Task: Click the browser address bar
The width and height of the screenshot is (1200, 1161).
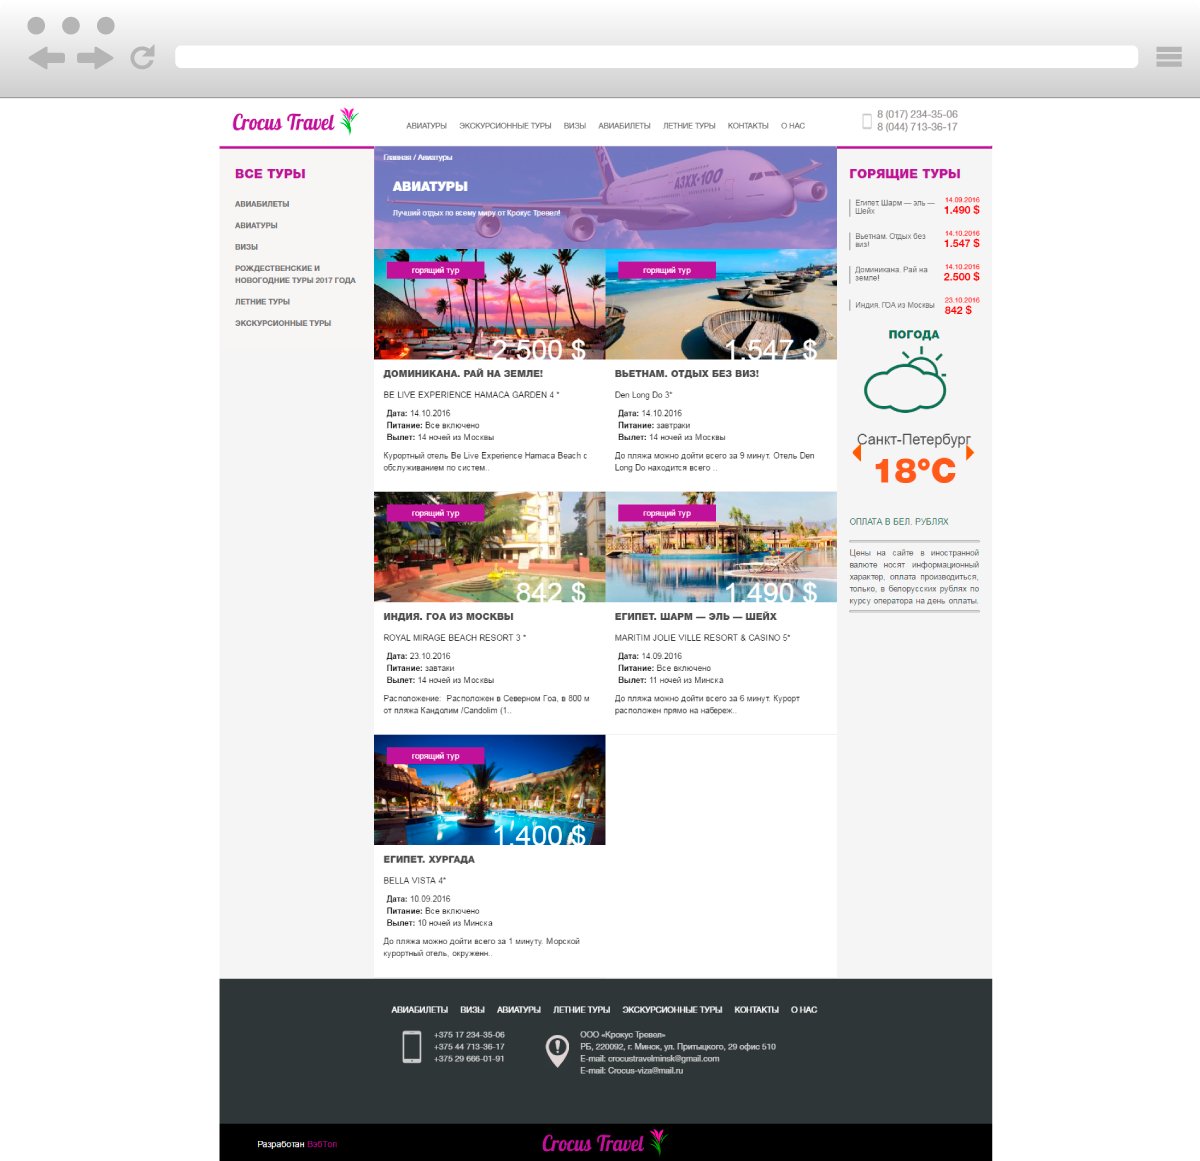Action: point(656,57)
